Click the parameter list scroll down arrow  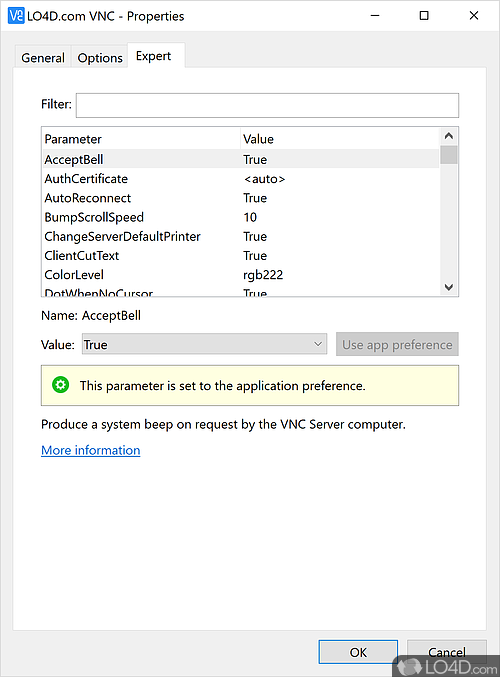click(x=449, y=287)
